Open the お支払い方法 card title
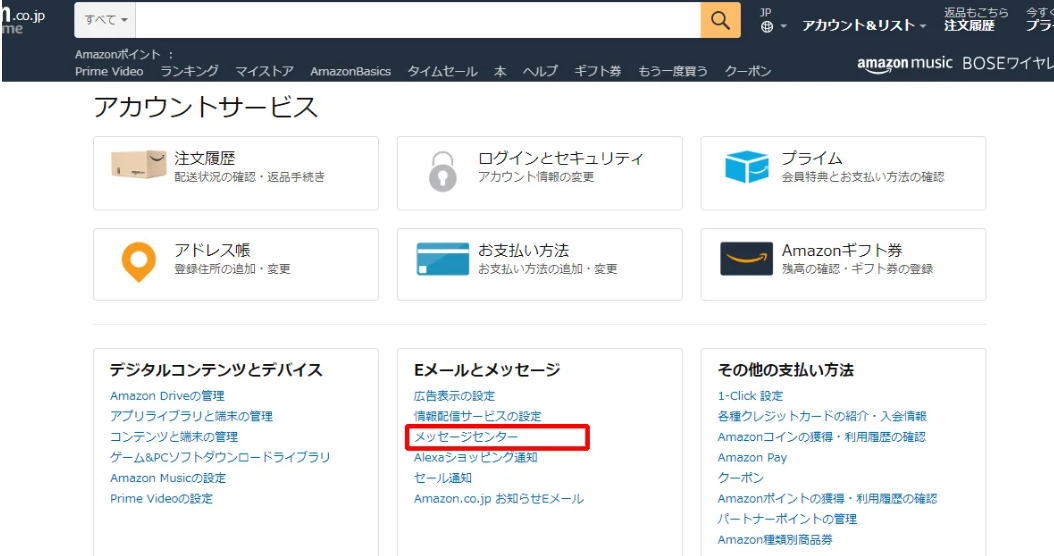Image resolution: width=1054 pixels, height=556 pixels. tap(523, 251)
